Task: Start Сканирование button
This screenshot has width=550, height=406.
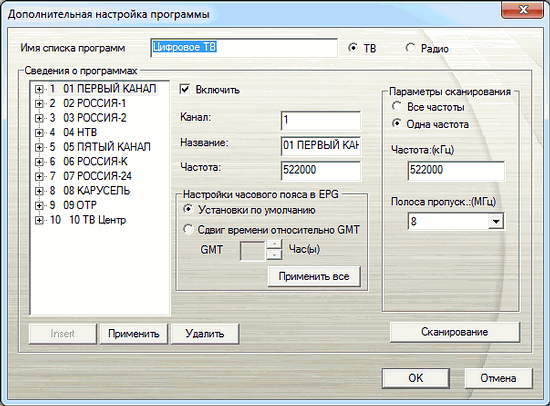Action: (455, 332)
